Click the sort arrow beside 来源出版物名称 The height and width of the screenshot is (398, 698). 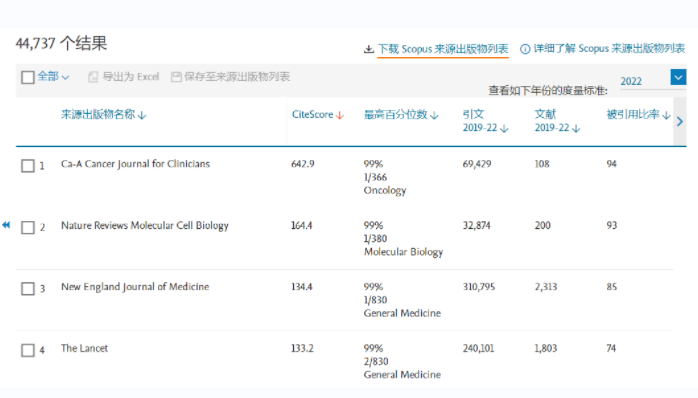click(142, 116)
